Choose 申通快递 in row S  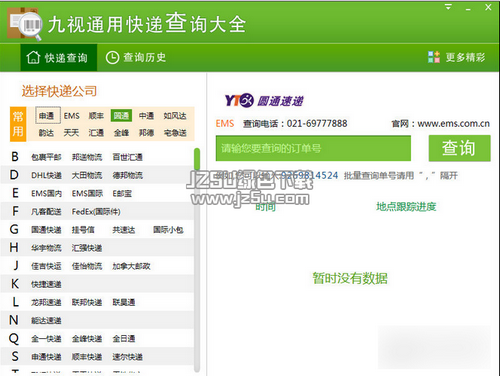(x=46, y=357)
